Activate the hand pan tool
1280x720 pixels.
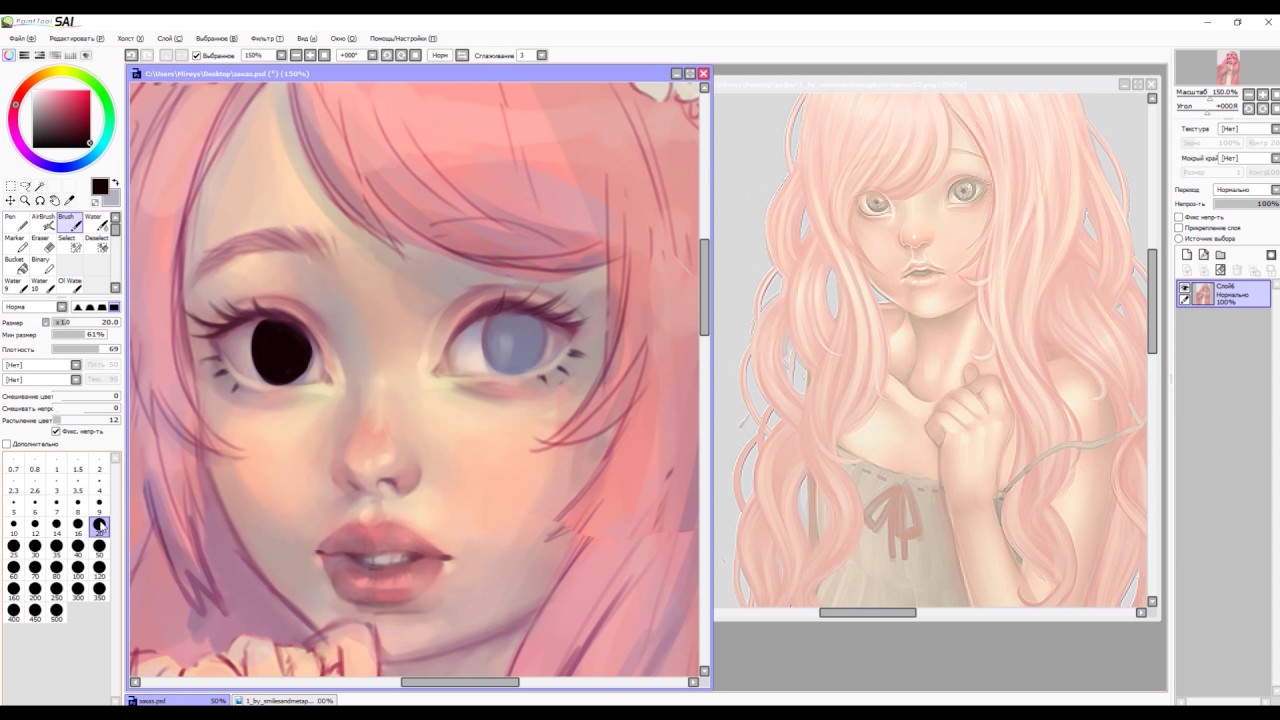[x=55, y=201]
